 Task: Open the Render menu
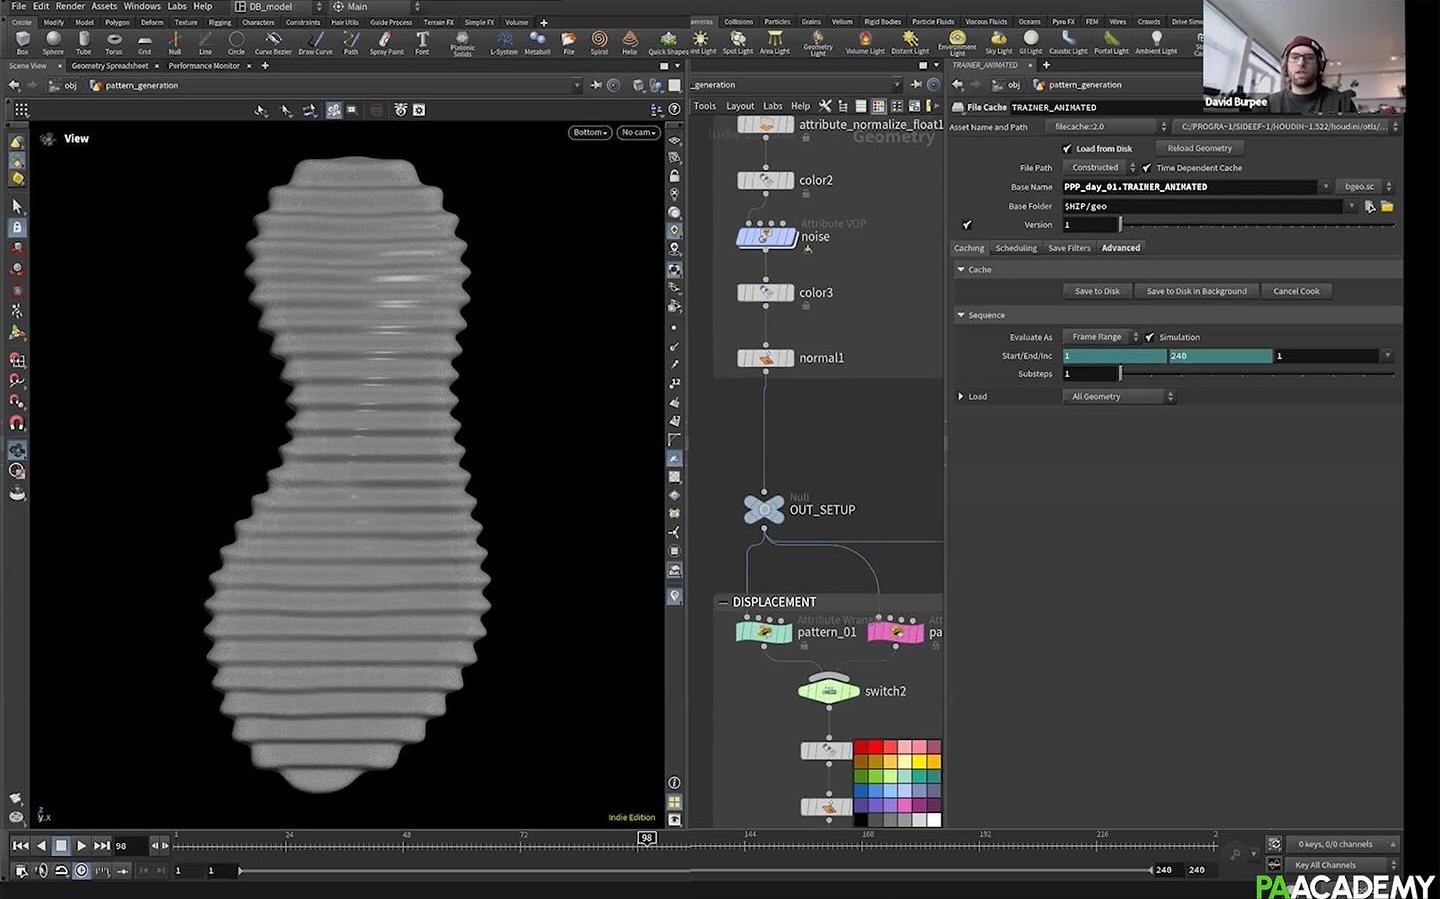[70, 6]
